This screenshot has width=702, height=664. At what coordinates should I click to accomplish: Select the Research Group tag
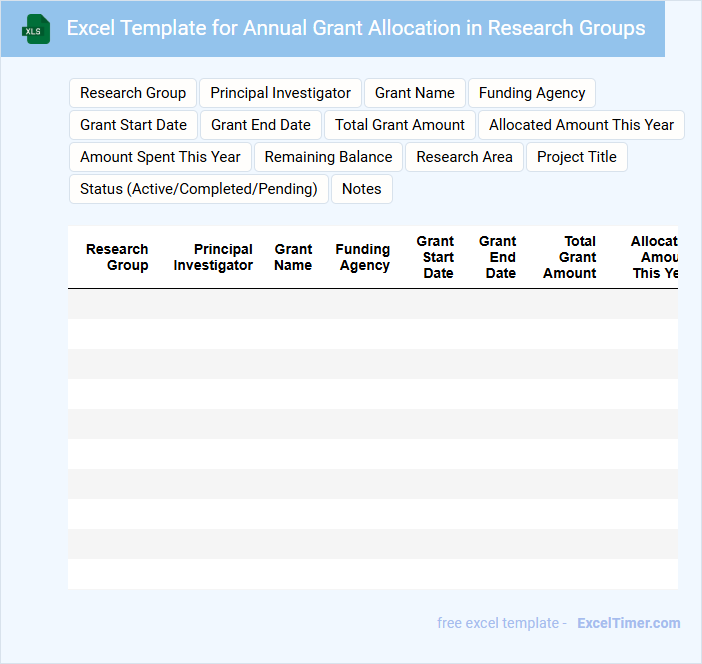133,93
